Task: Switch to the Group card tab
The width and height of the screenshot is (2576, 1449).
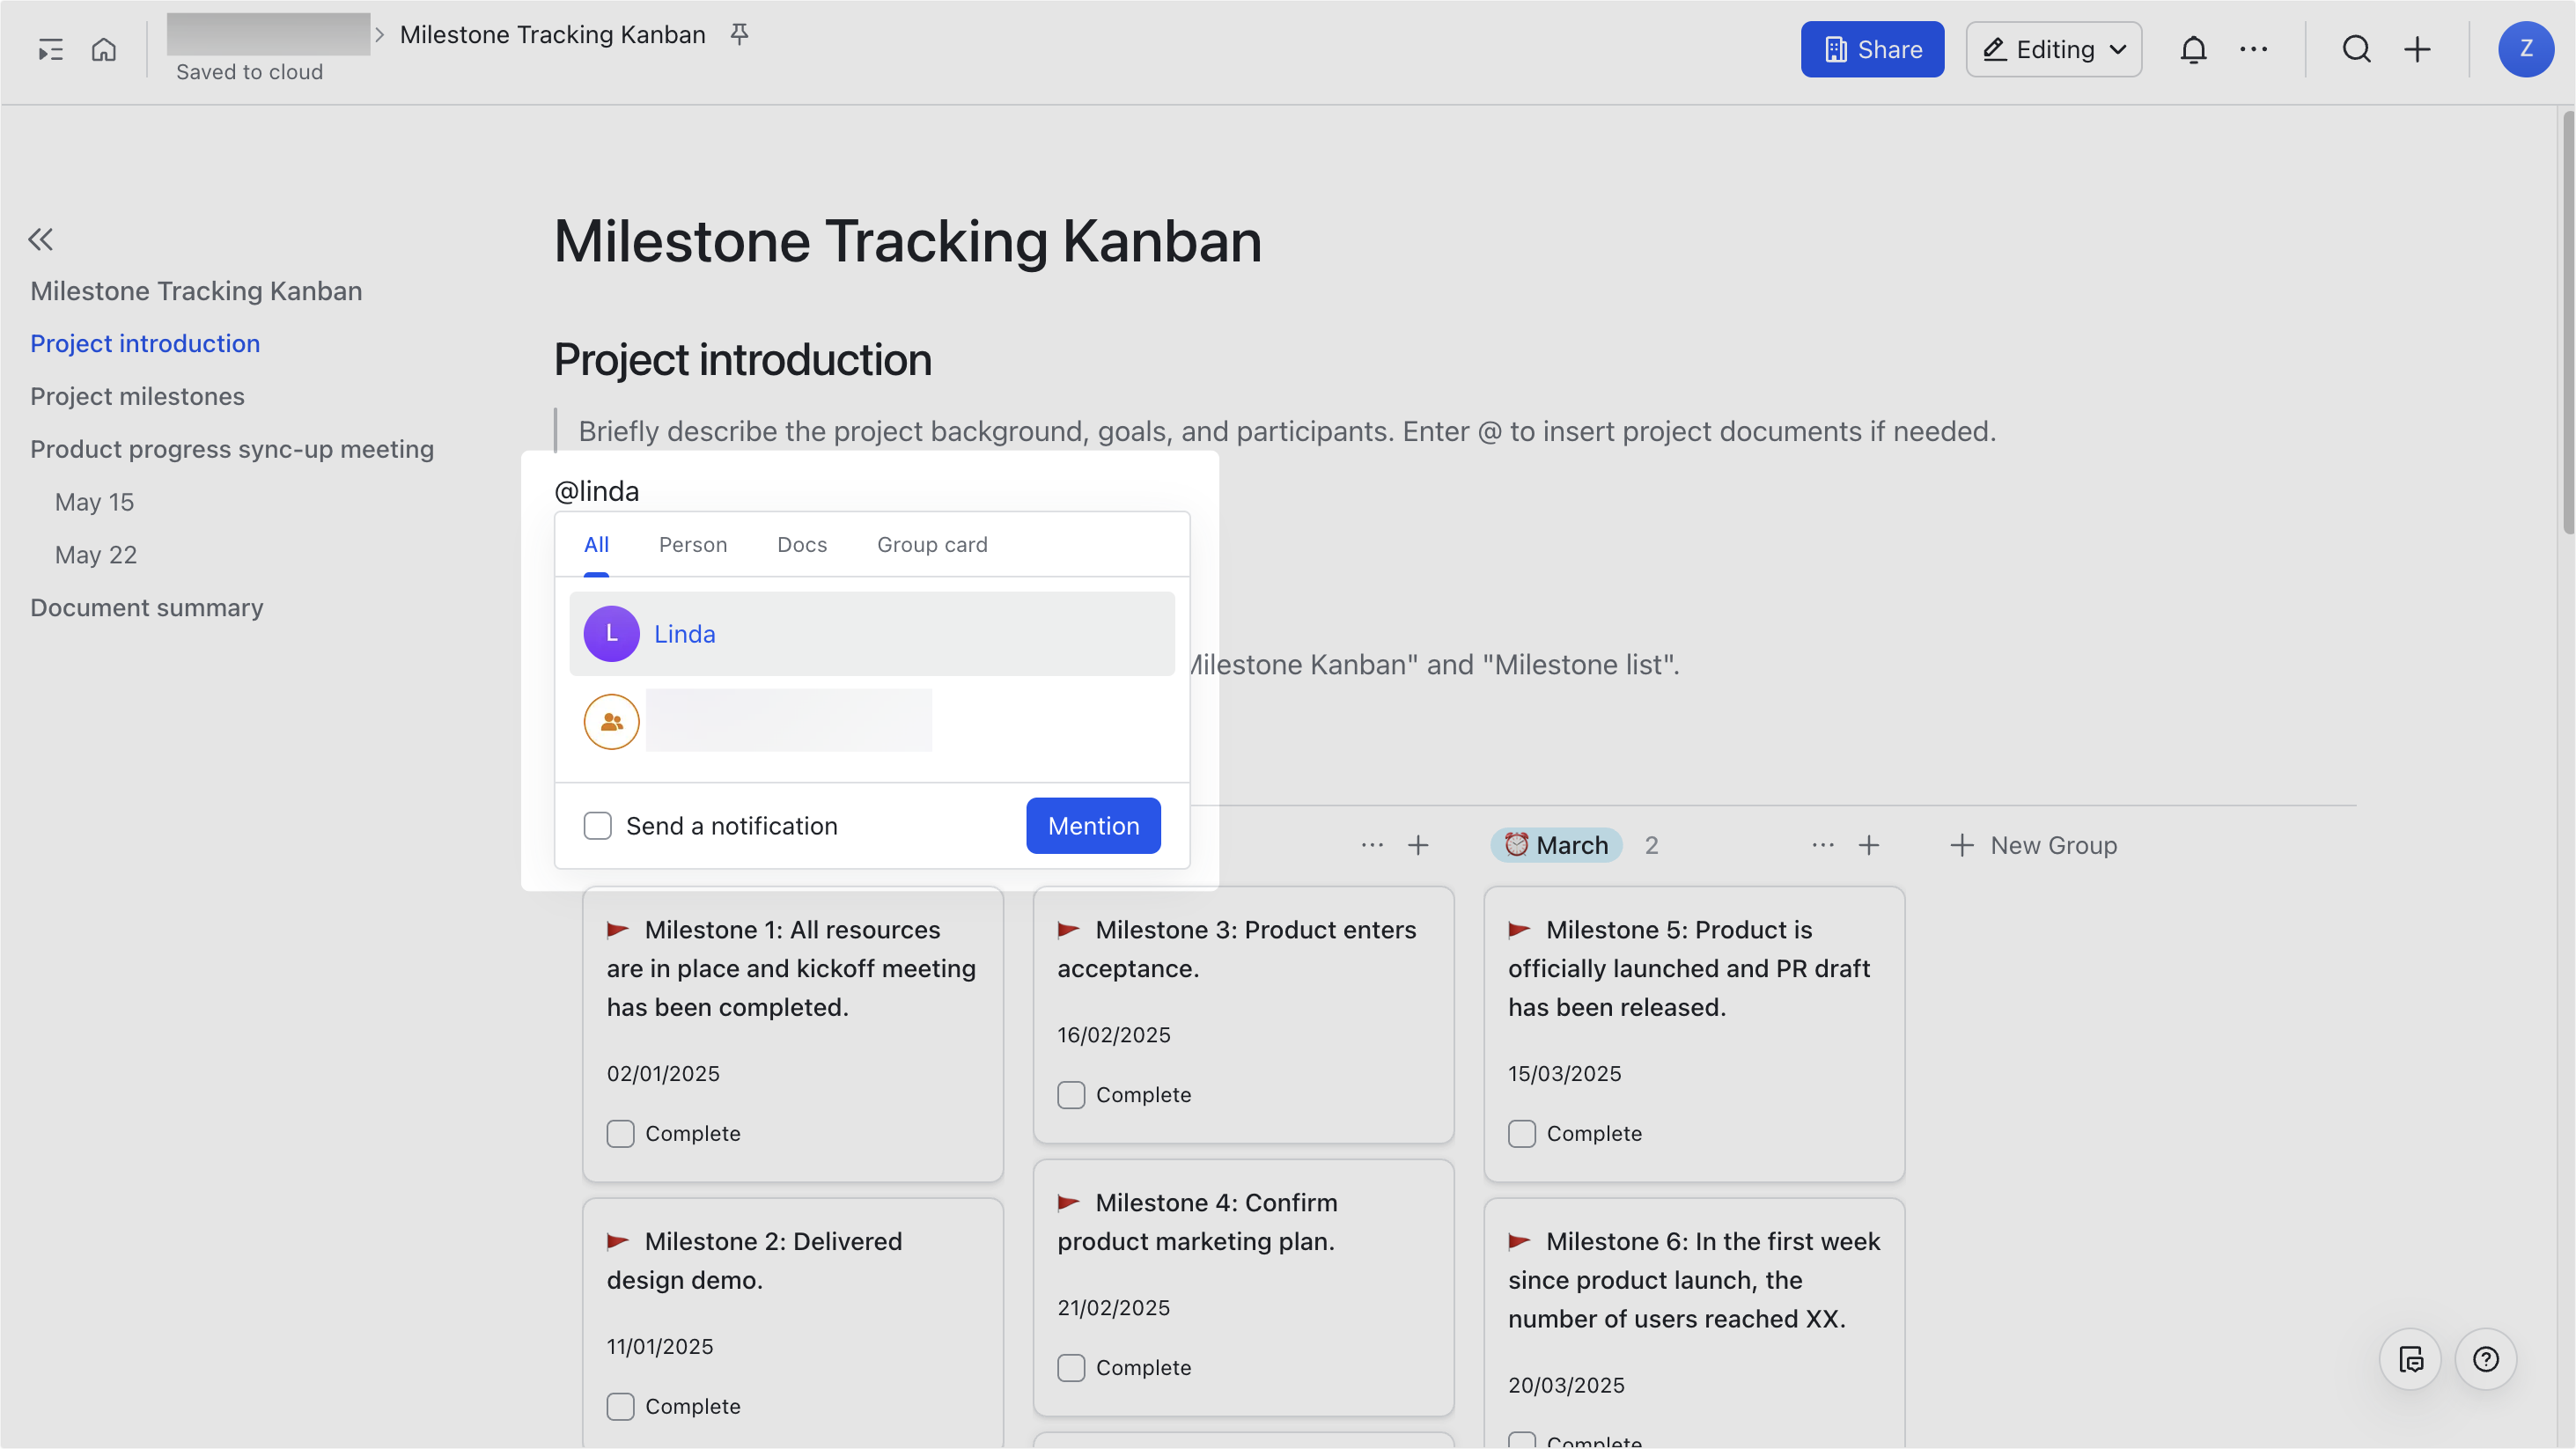Action: click(x=932, y=545)
